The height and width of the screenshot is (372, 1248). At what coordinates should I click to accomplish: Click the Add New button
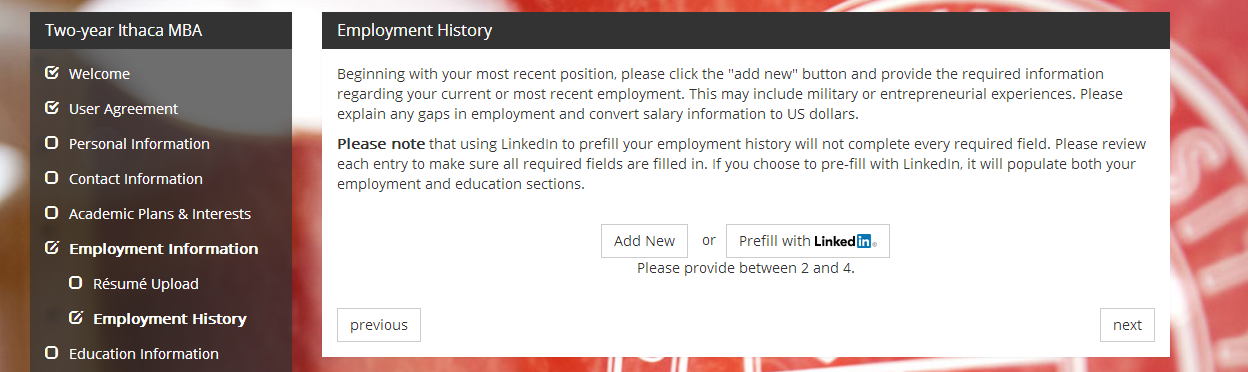coord(644,241)
